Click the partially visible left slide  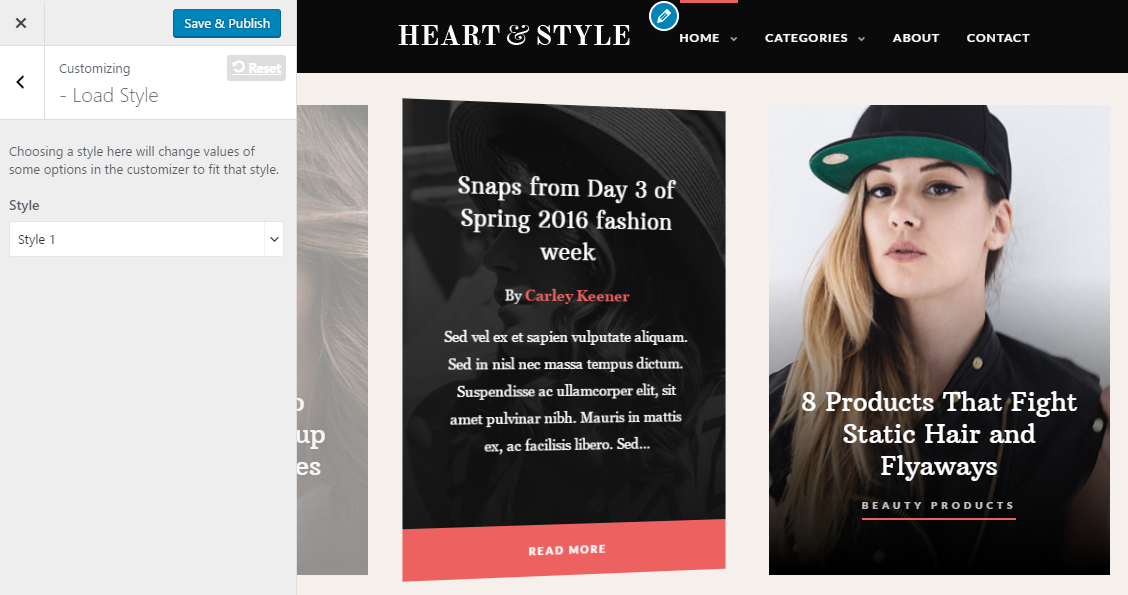coord(332,340)
